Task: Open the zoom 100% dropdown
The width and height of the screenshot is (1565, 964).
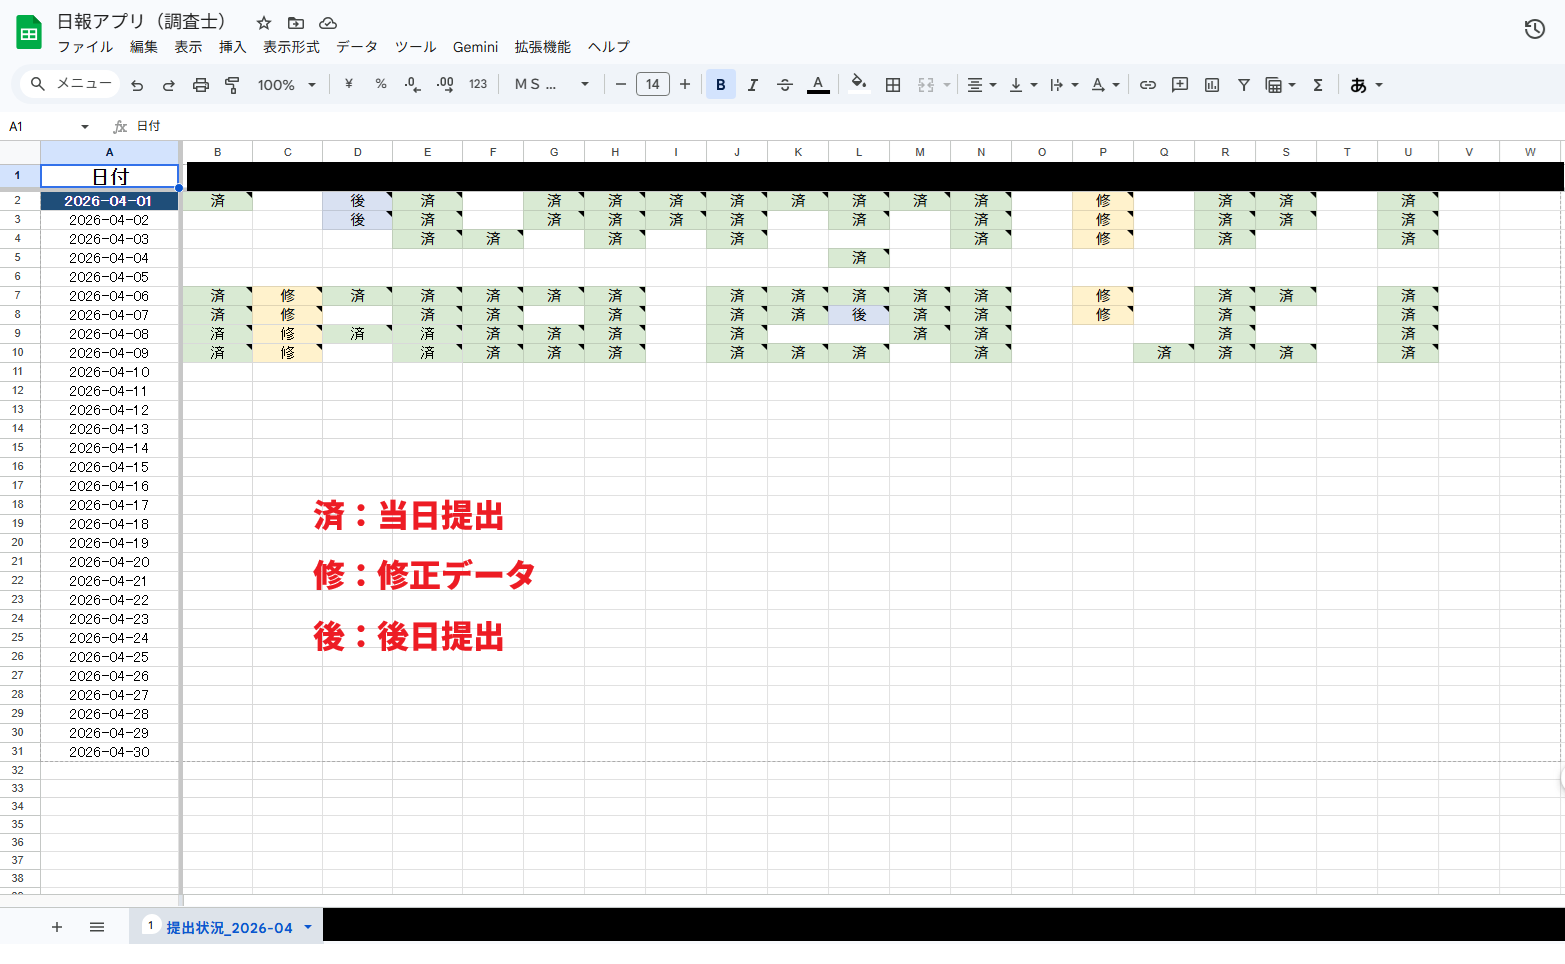Action: (286, 85)
